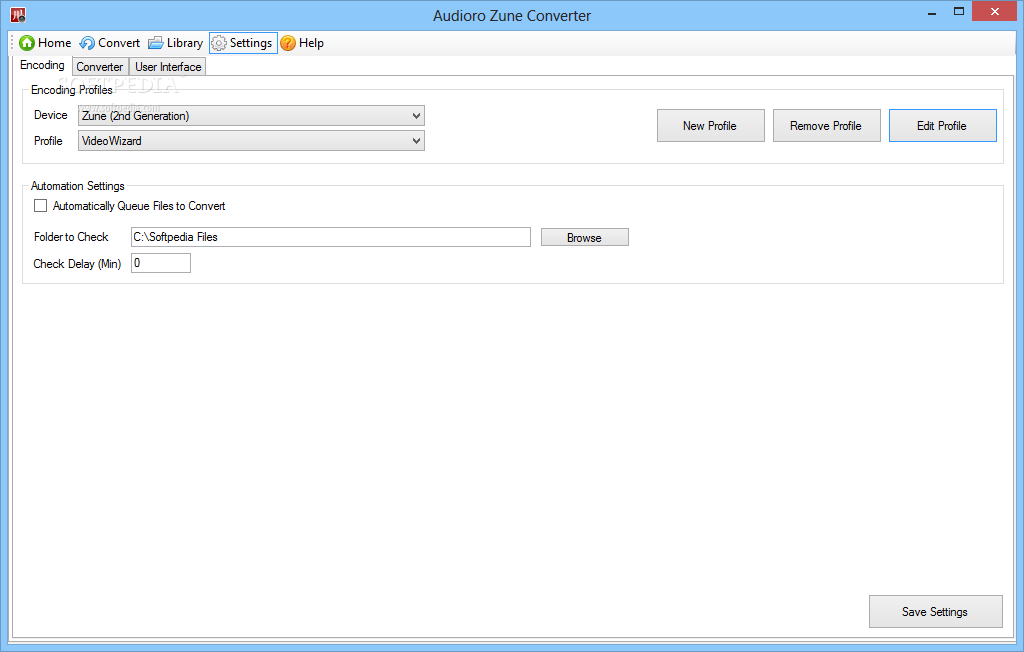This screenshot has width=1024, height=652.
Task: Click the Library folder icon
Action: (x=155, y=43)
